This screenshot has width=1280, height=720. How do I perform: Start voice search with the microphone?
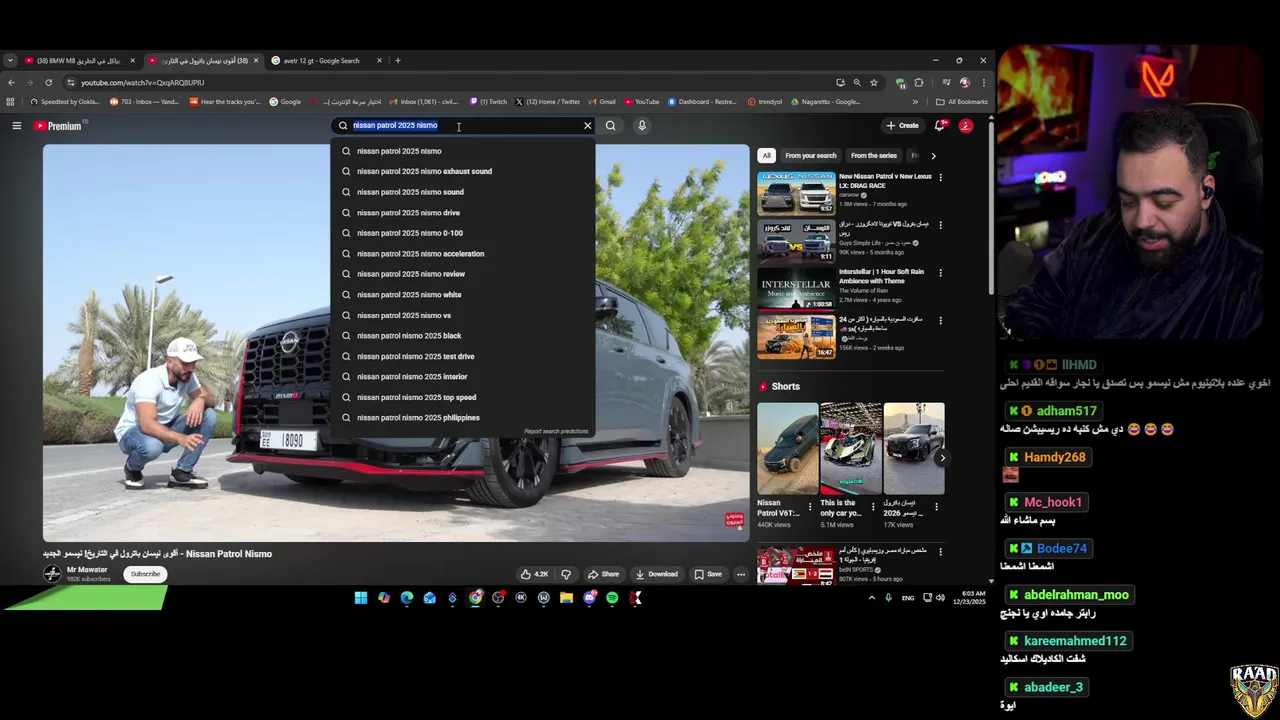pyautogui.click(x=642, y=126)
